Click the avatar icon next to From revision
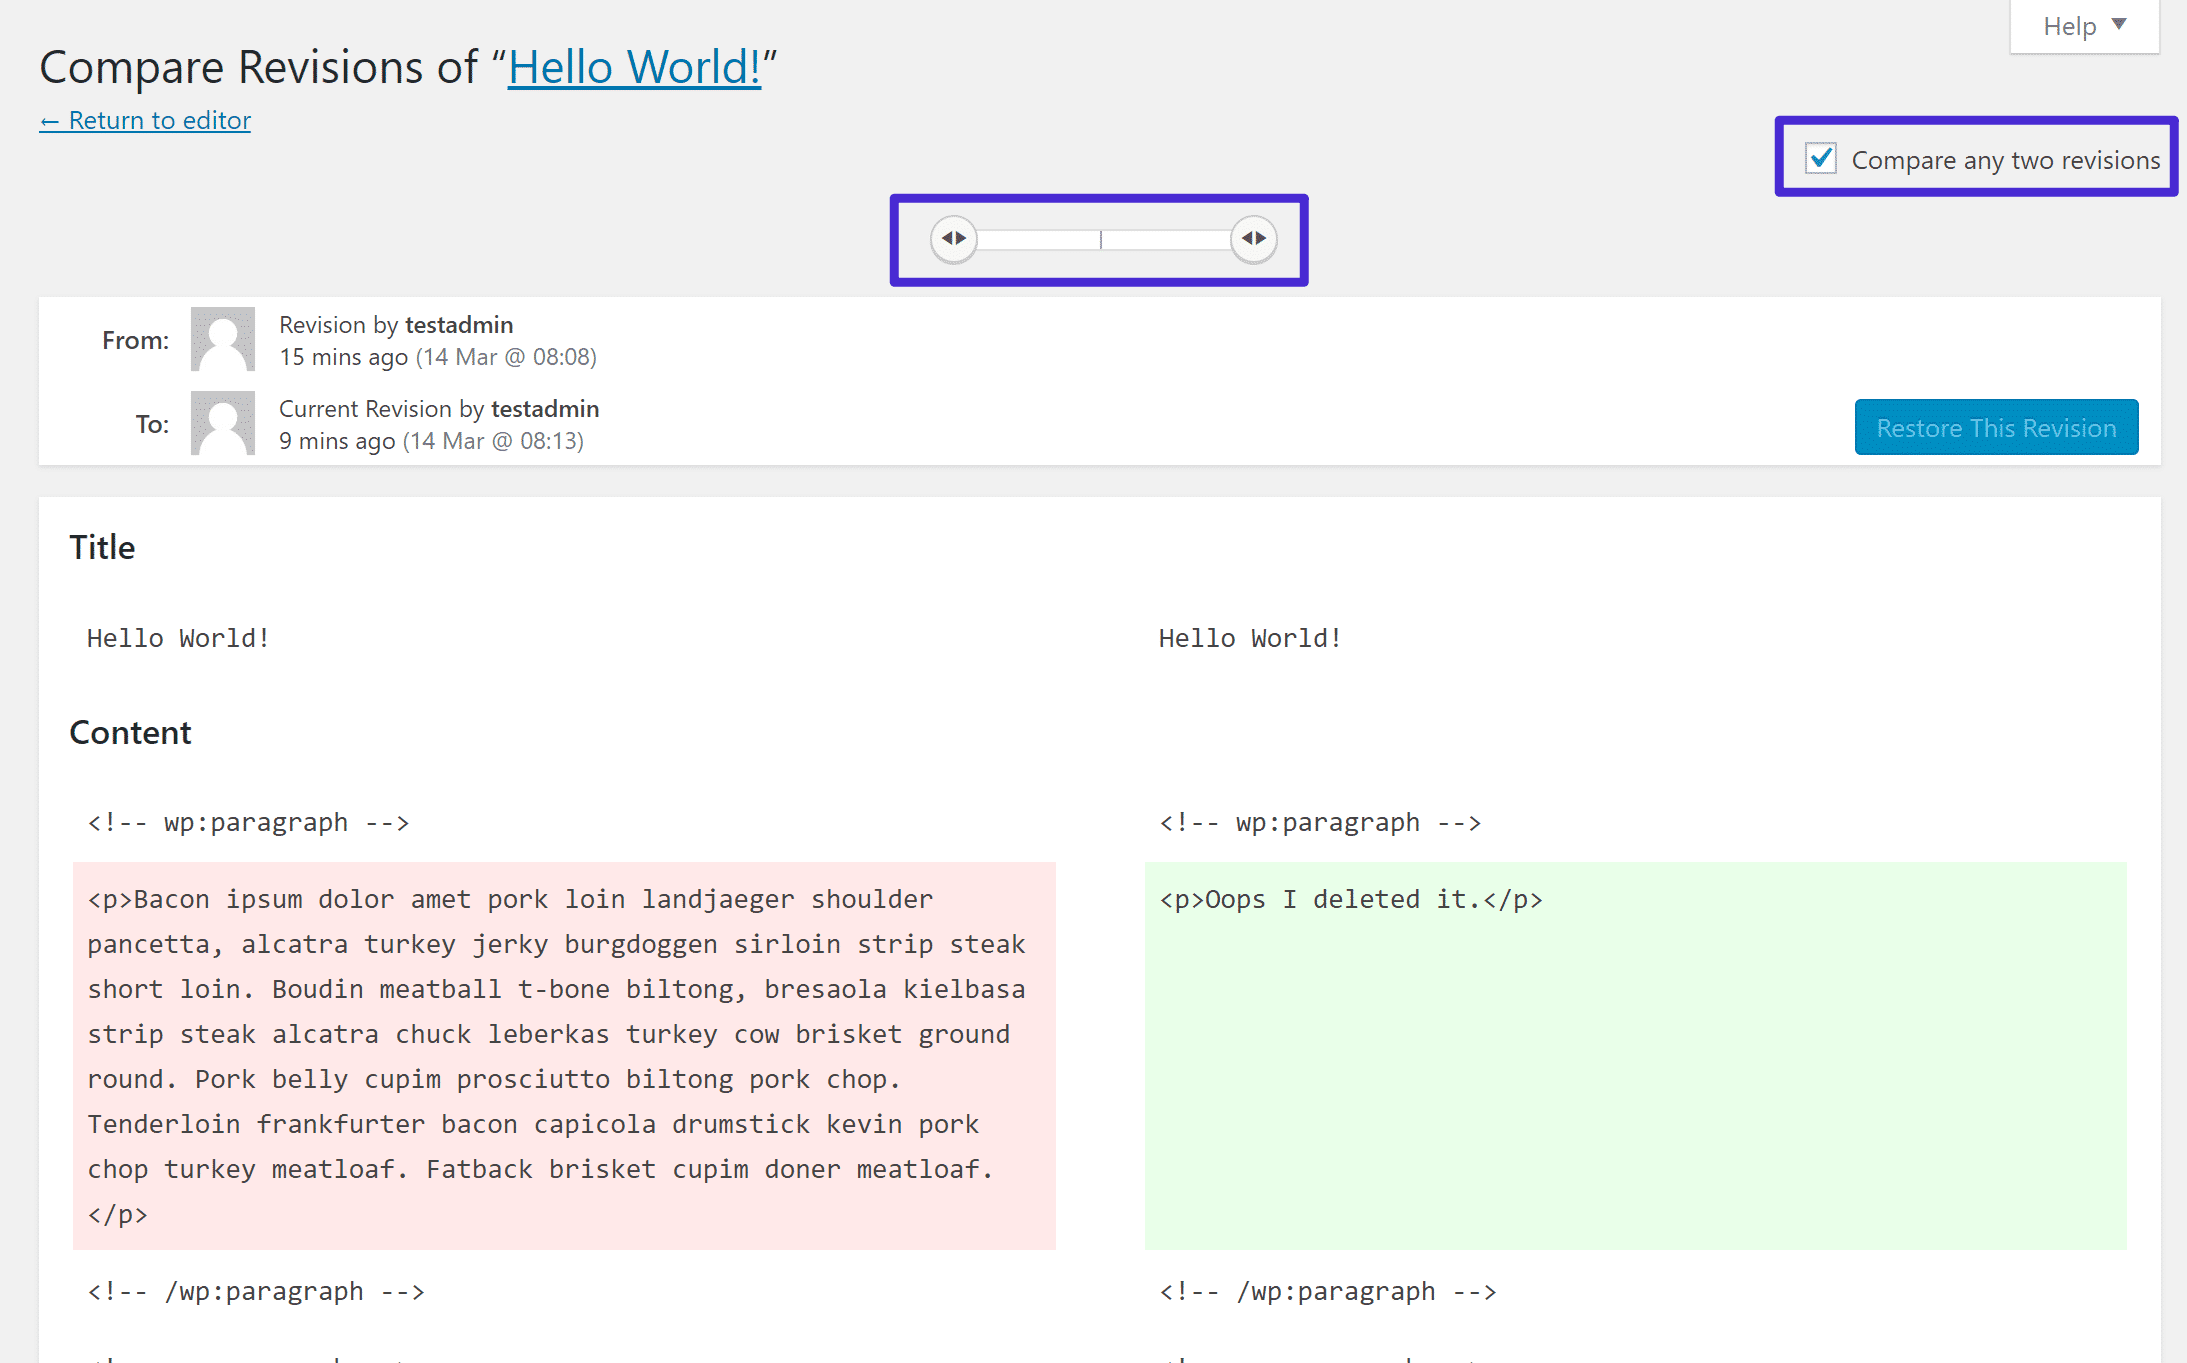 [221, 341]
